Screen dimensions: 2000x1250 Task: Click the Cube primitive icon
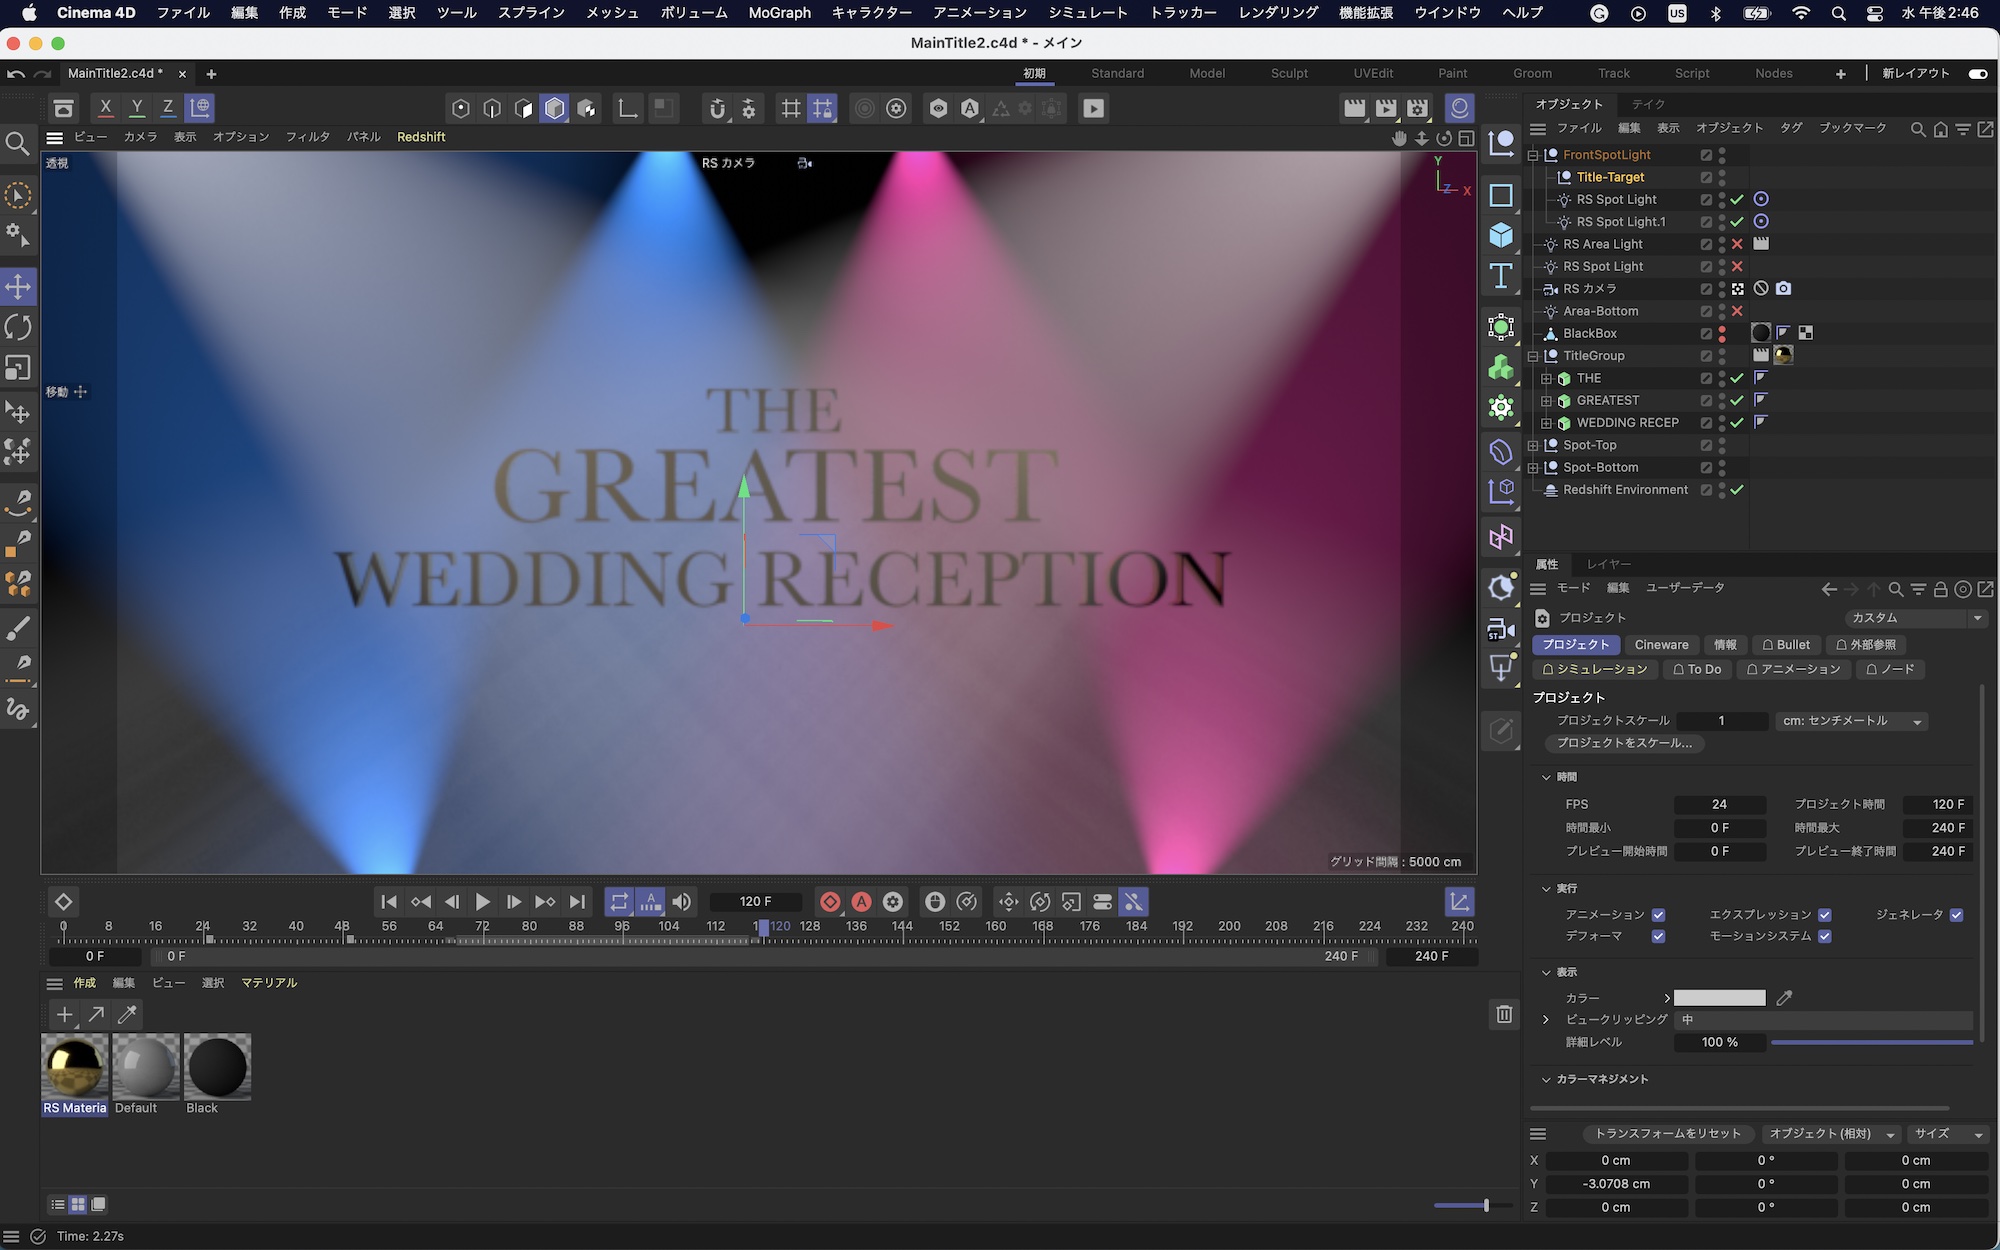point(1500,235)
